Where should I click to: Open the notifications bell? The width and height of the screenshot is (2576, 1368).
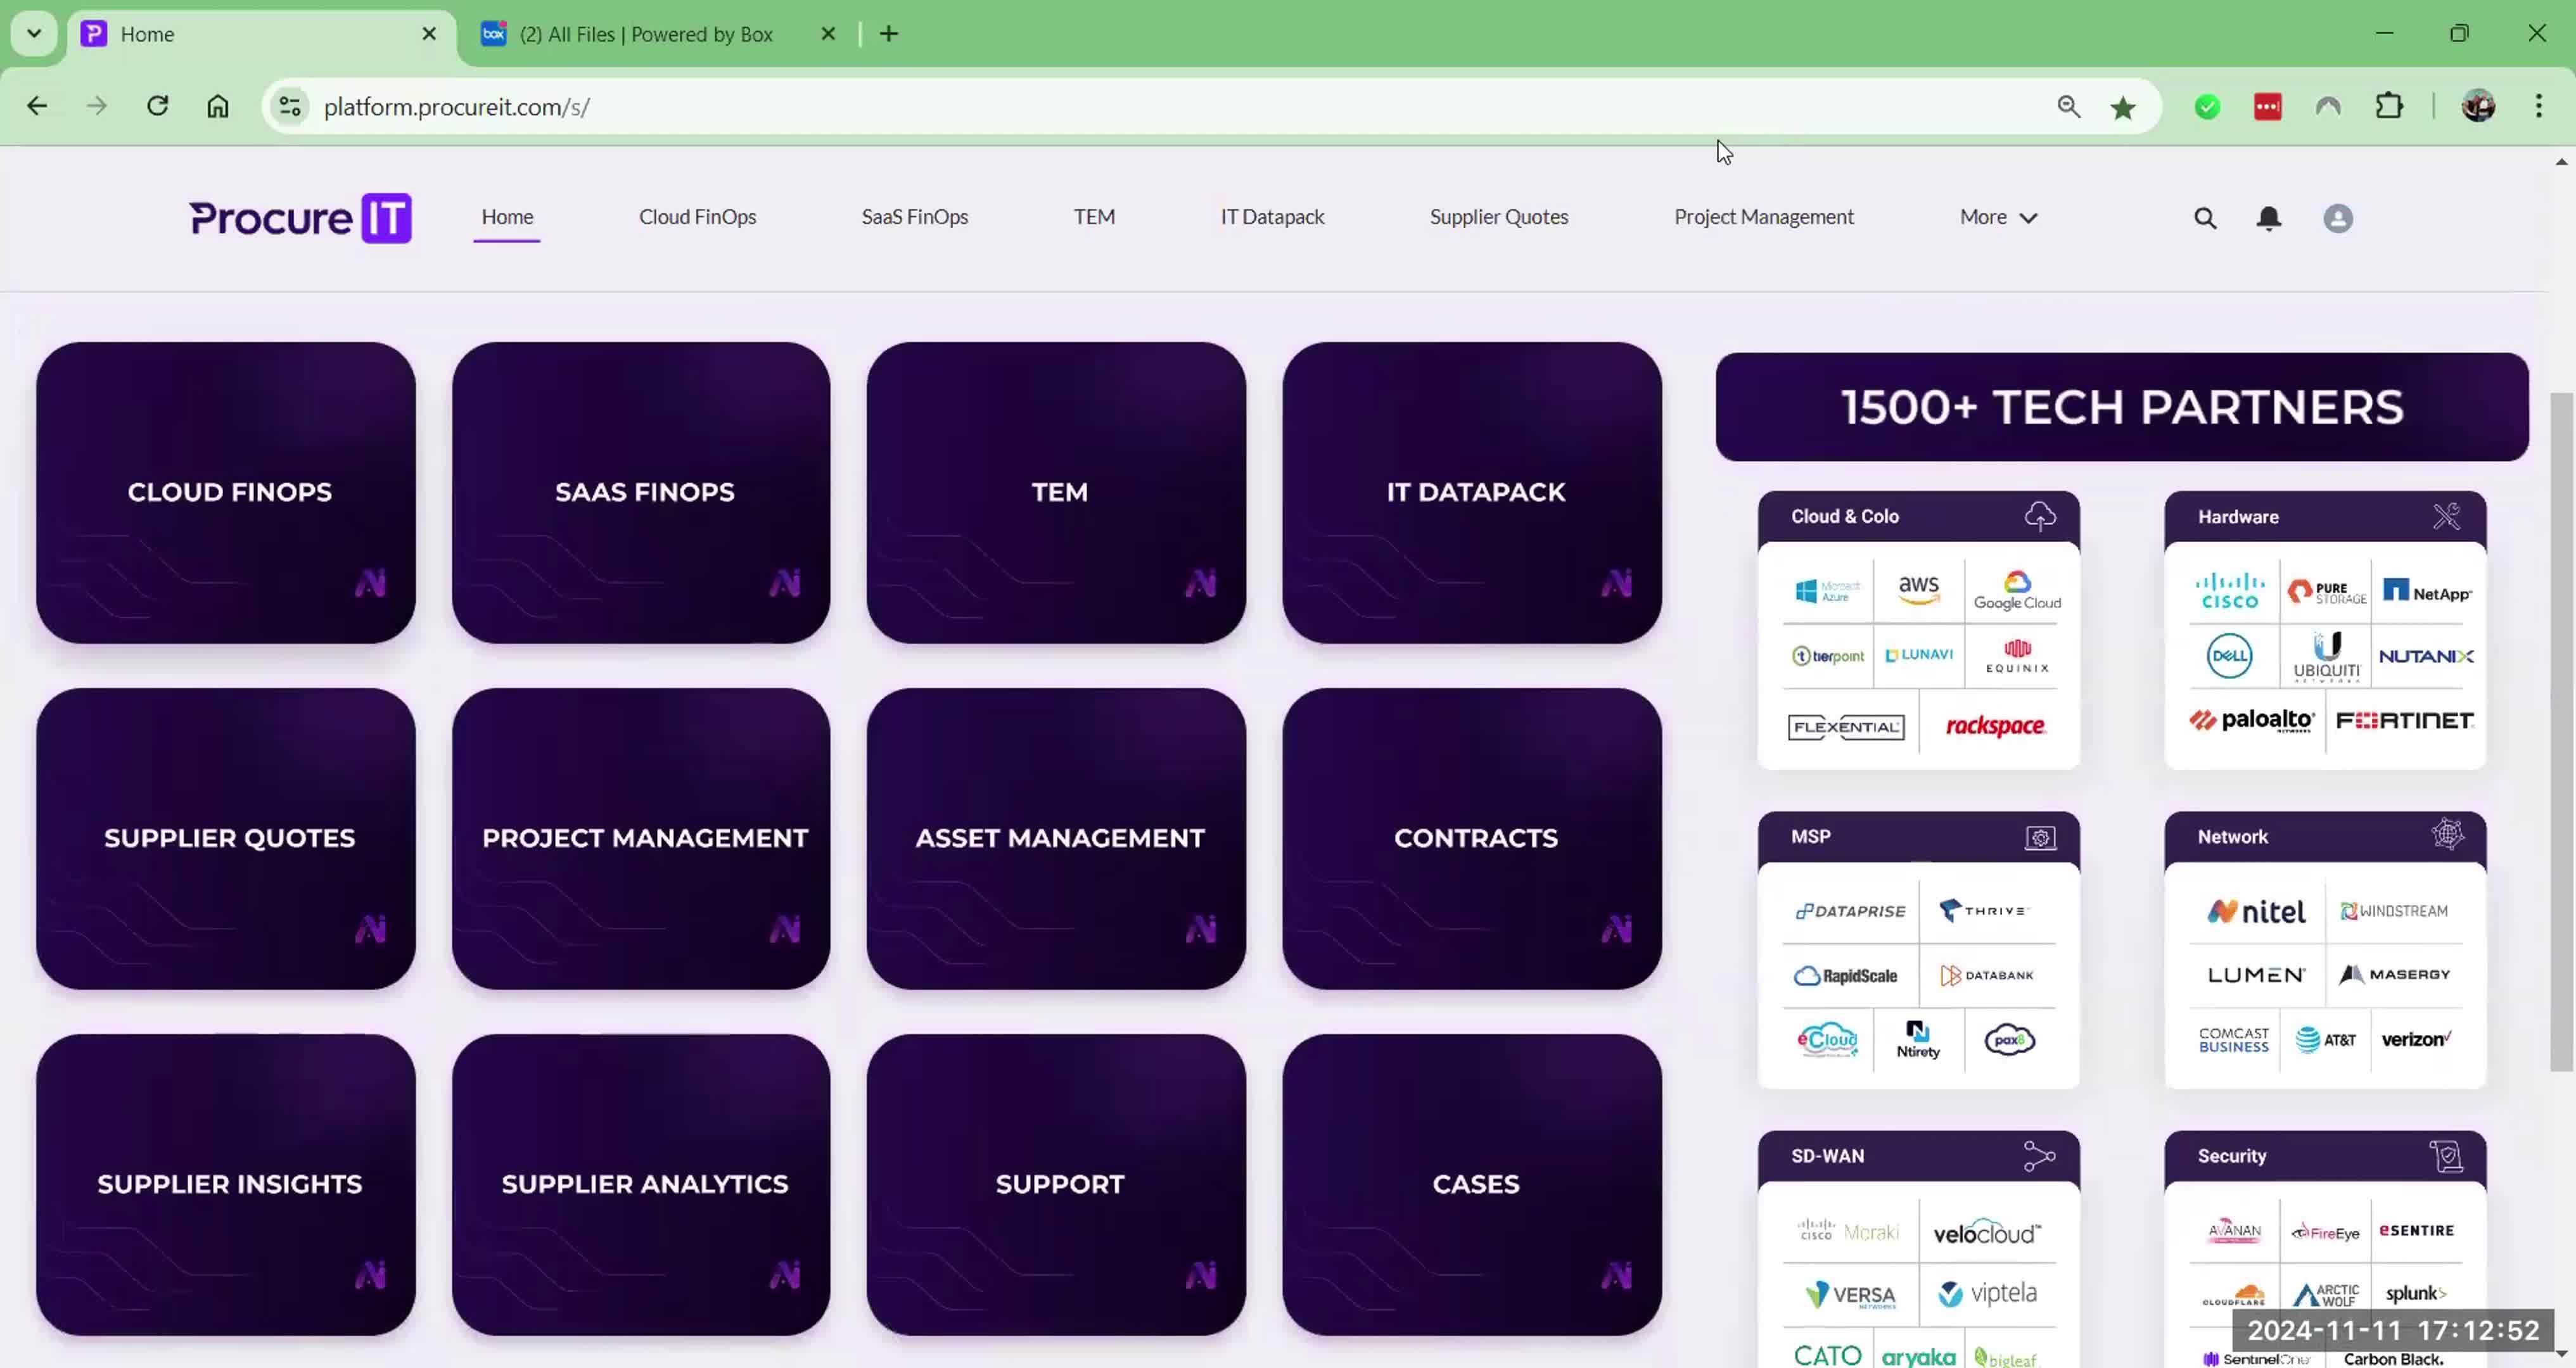2269,218
